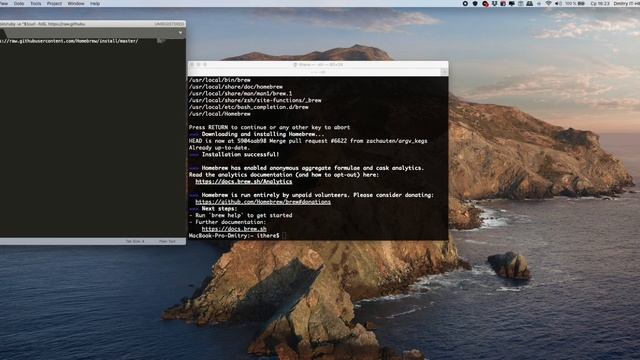Click the "Installation successful!" line
640x360 pixels.
point(240,155)
